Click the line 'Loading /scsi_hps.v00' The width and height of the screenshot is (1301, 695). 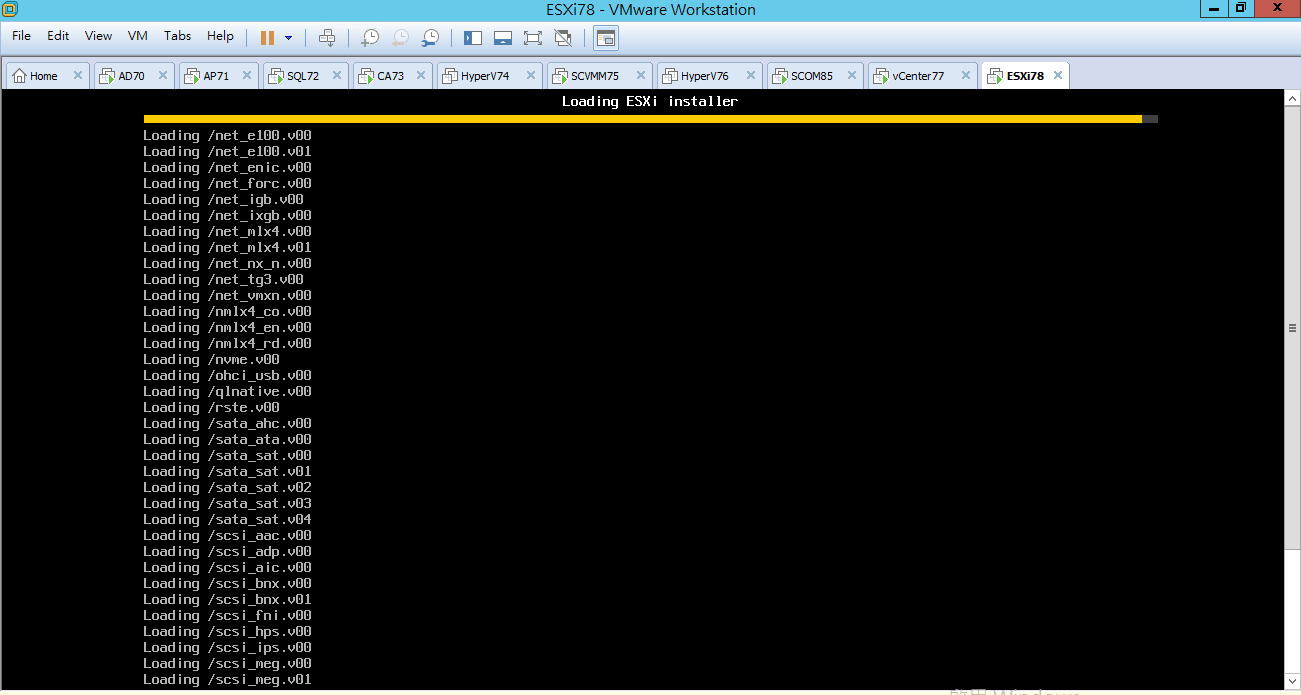[x=227, y=631]
